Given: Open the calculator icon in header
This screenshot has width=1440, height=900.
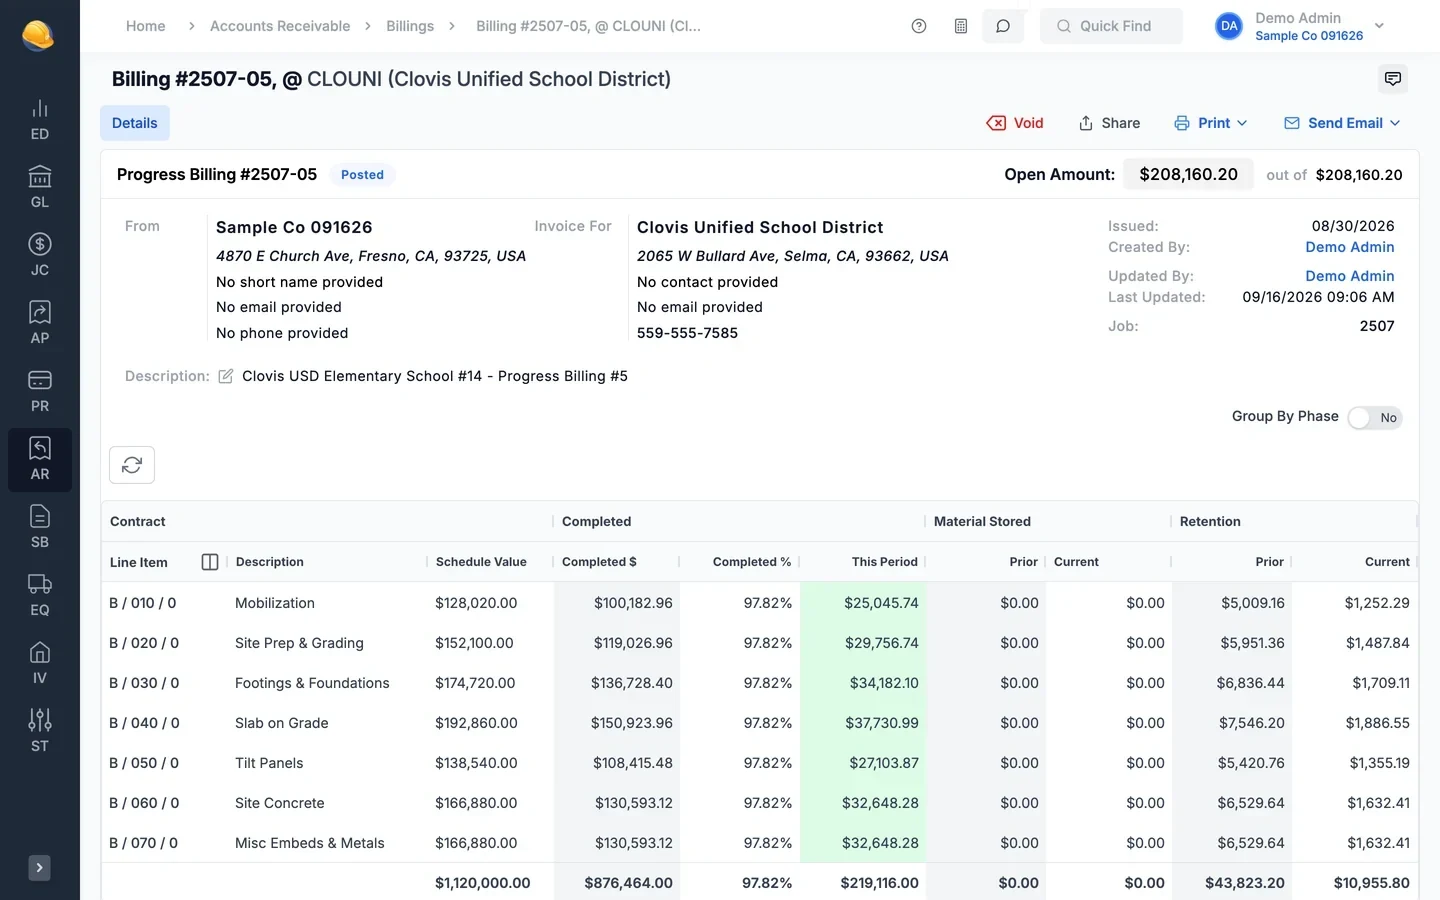Looking at the screenshot, I should (961, 26).
